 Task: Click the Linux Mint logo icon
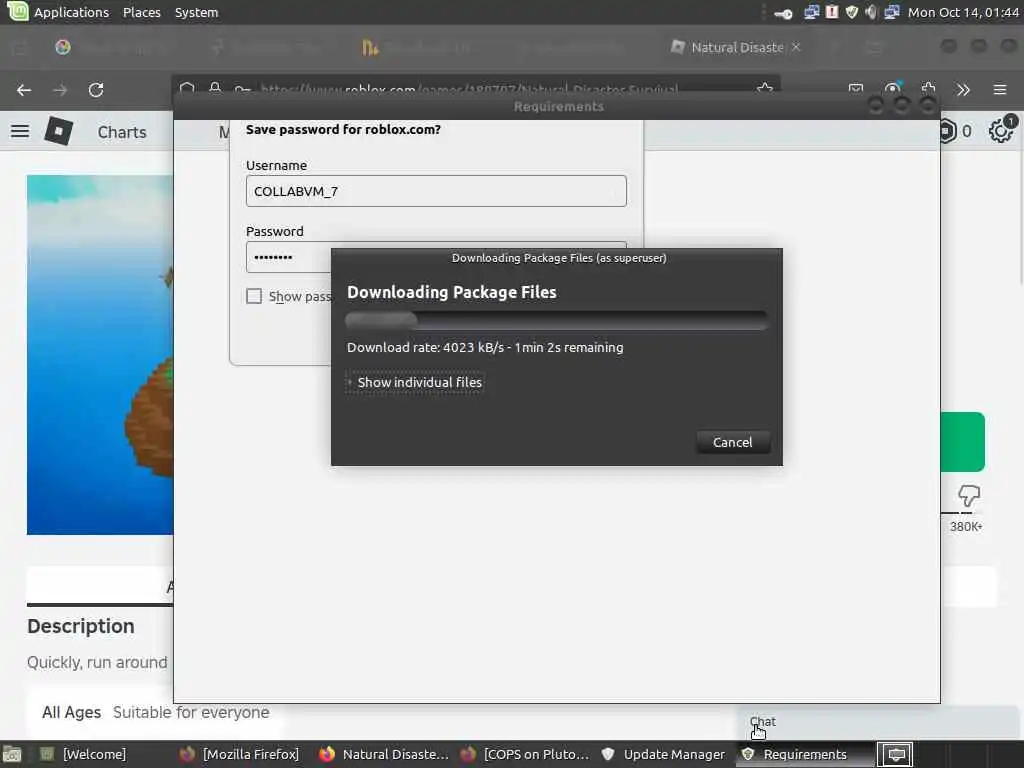[18, 11]
